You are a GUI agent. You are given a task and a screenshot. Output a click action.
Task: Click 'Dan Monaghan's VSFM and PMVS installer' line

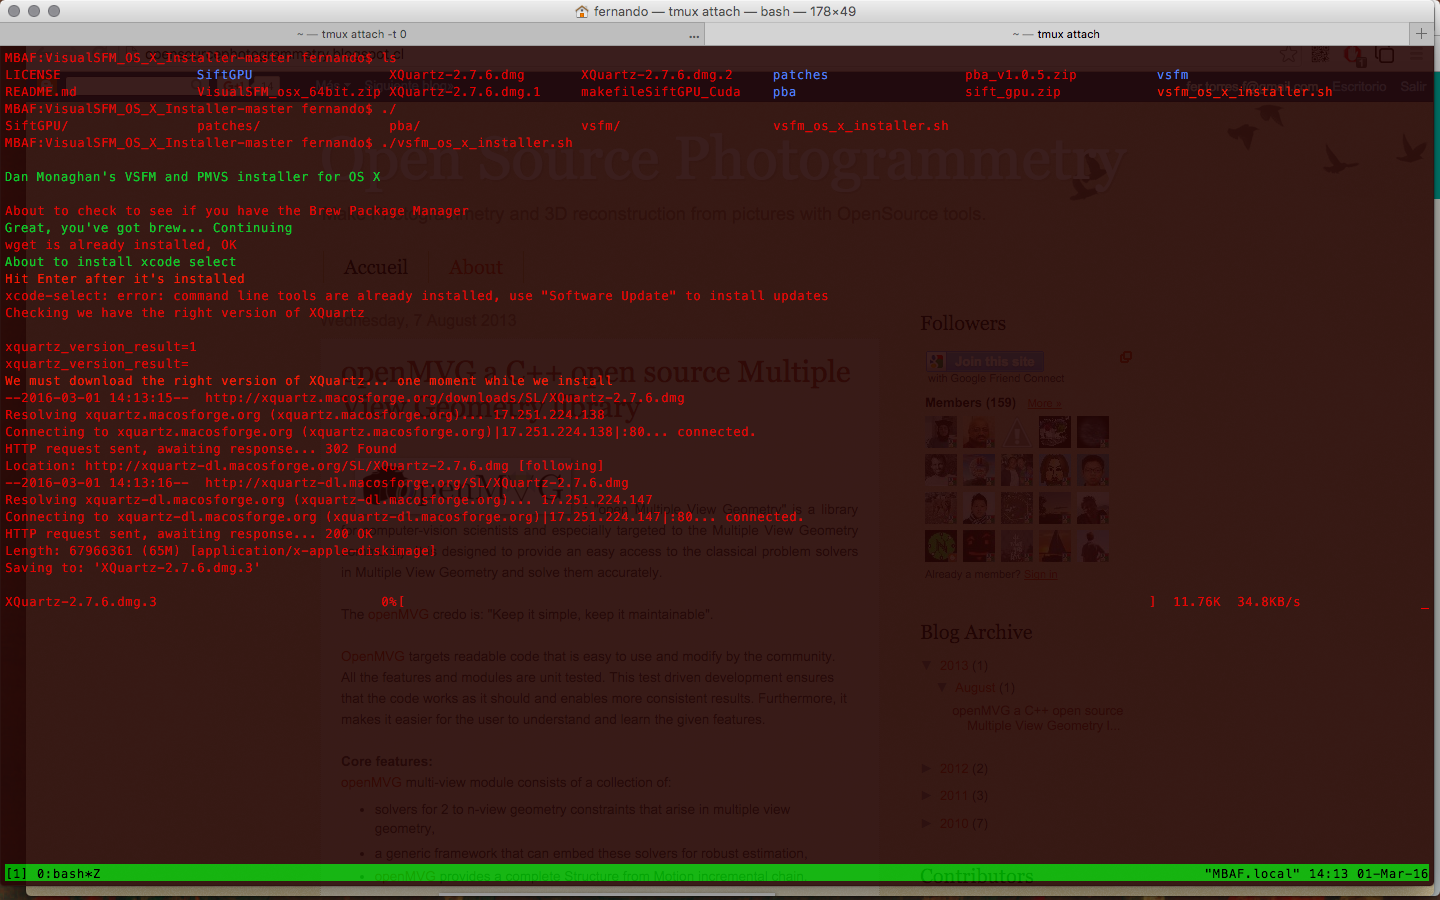(x=193, y=177)
